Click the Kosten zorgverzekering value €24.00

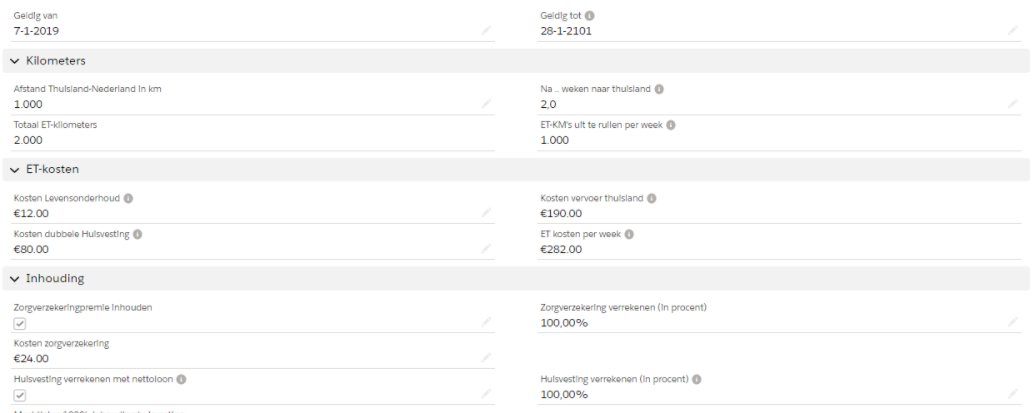(x=31, y=359)
